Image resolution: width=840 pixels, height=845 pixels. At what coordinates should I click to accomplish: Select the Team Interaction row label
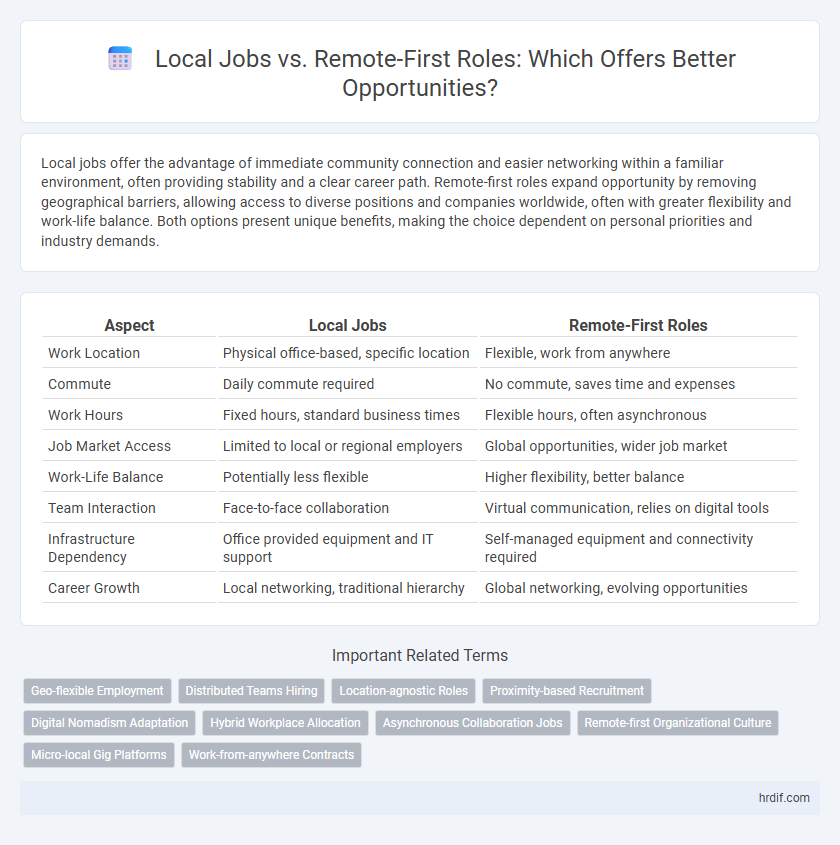point(102,508)
